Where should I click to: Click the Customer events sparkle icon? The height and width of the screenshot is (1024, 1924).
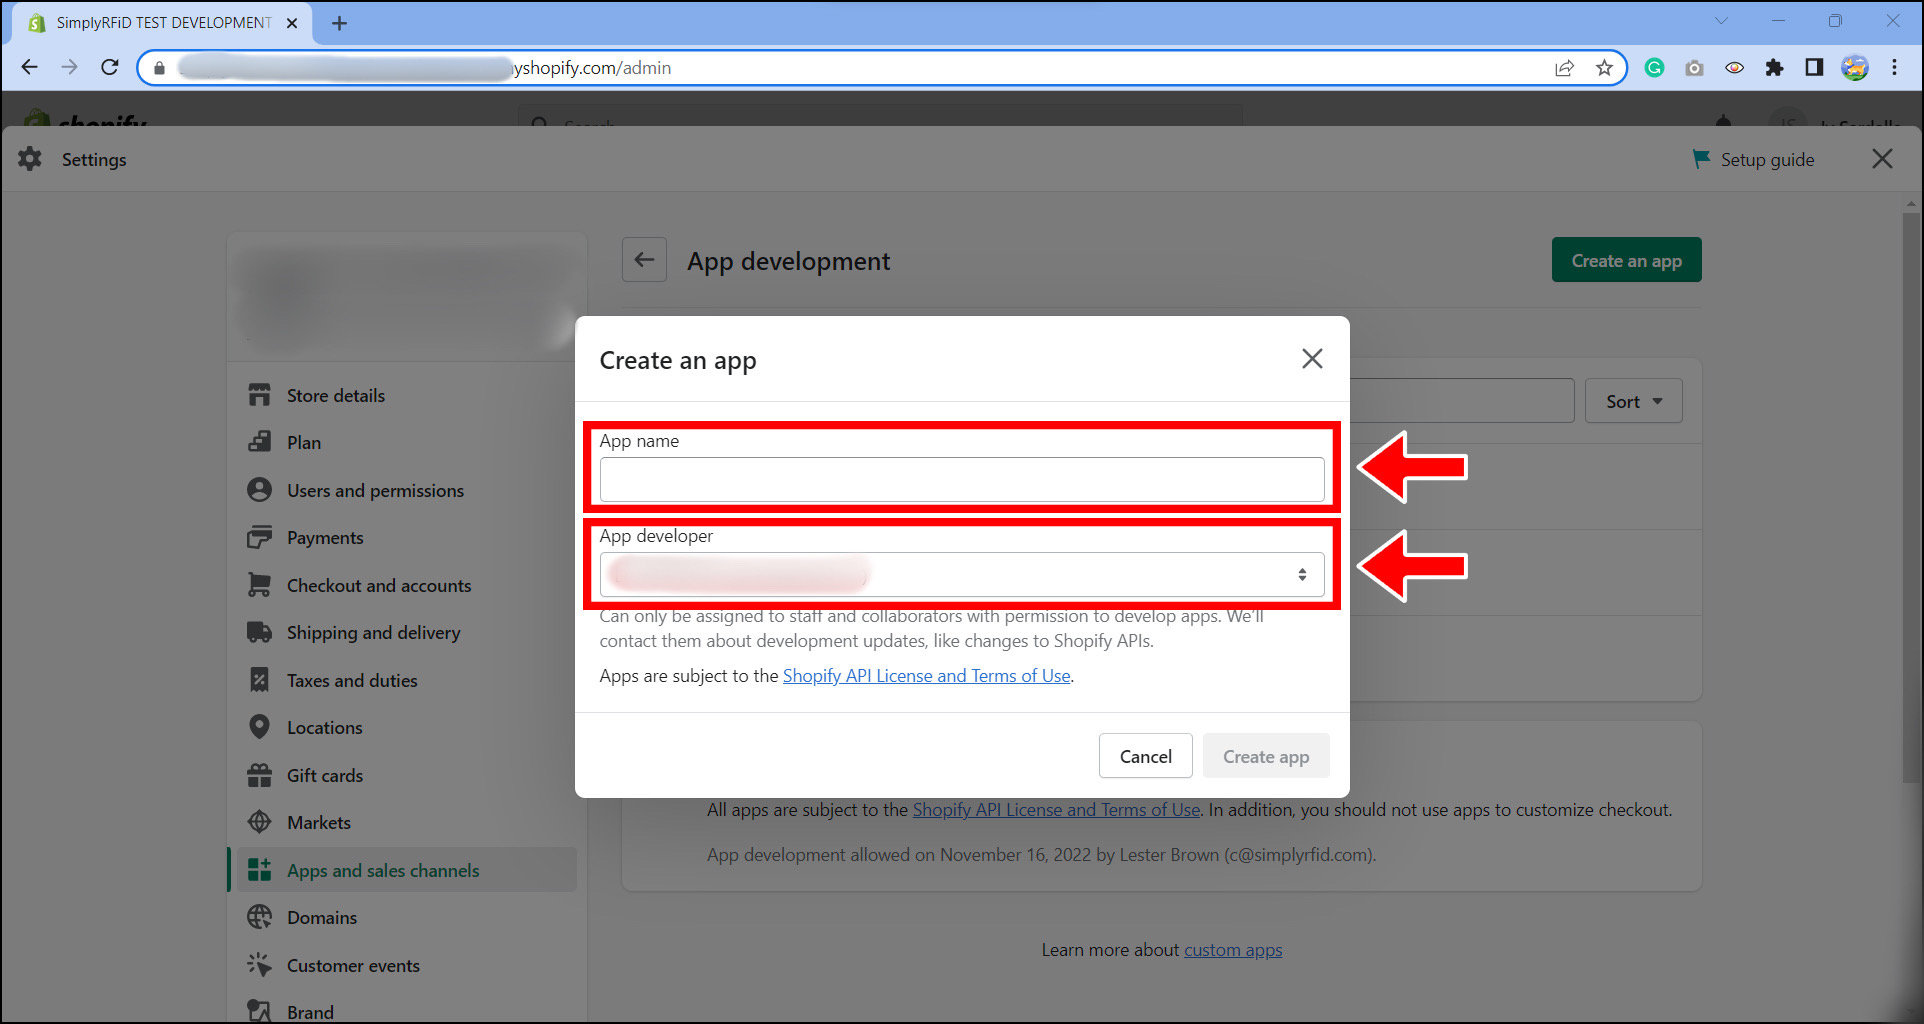[x=259, y=965]
